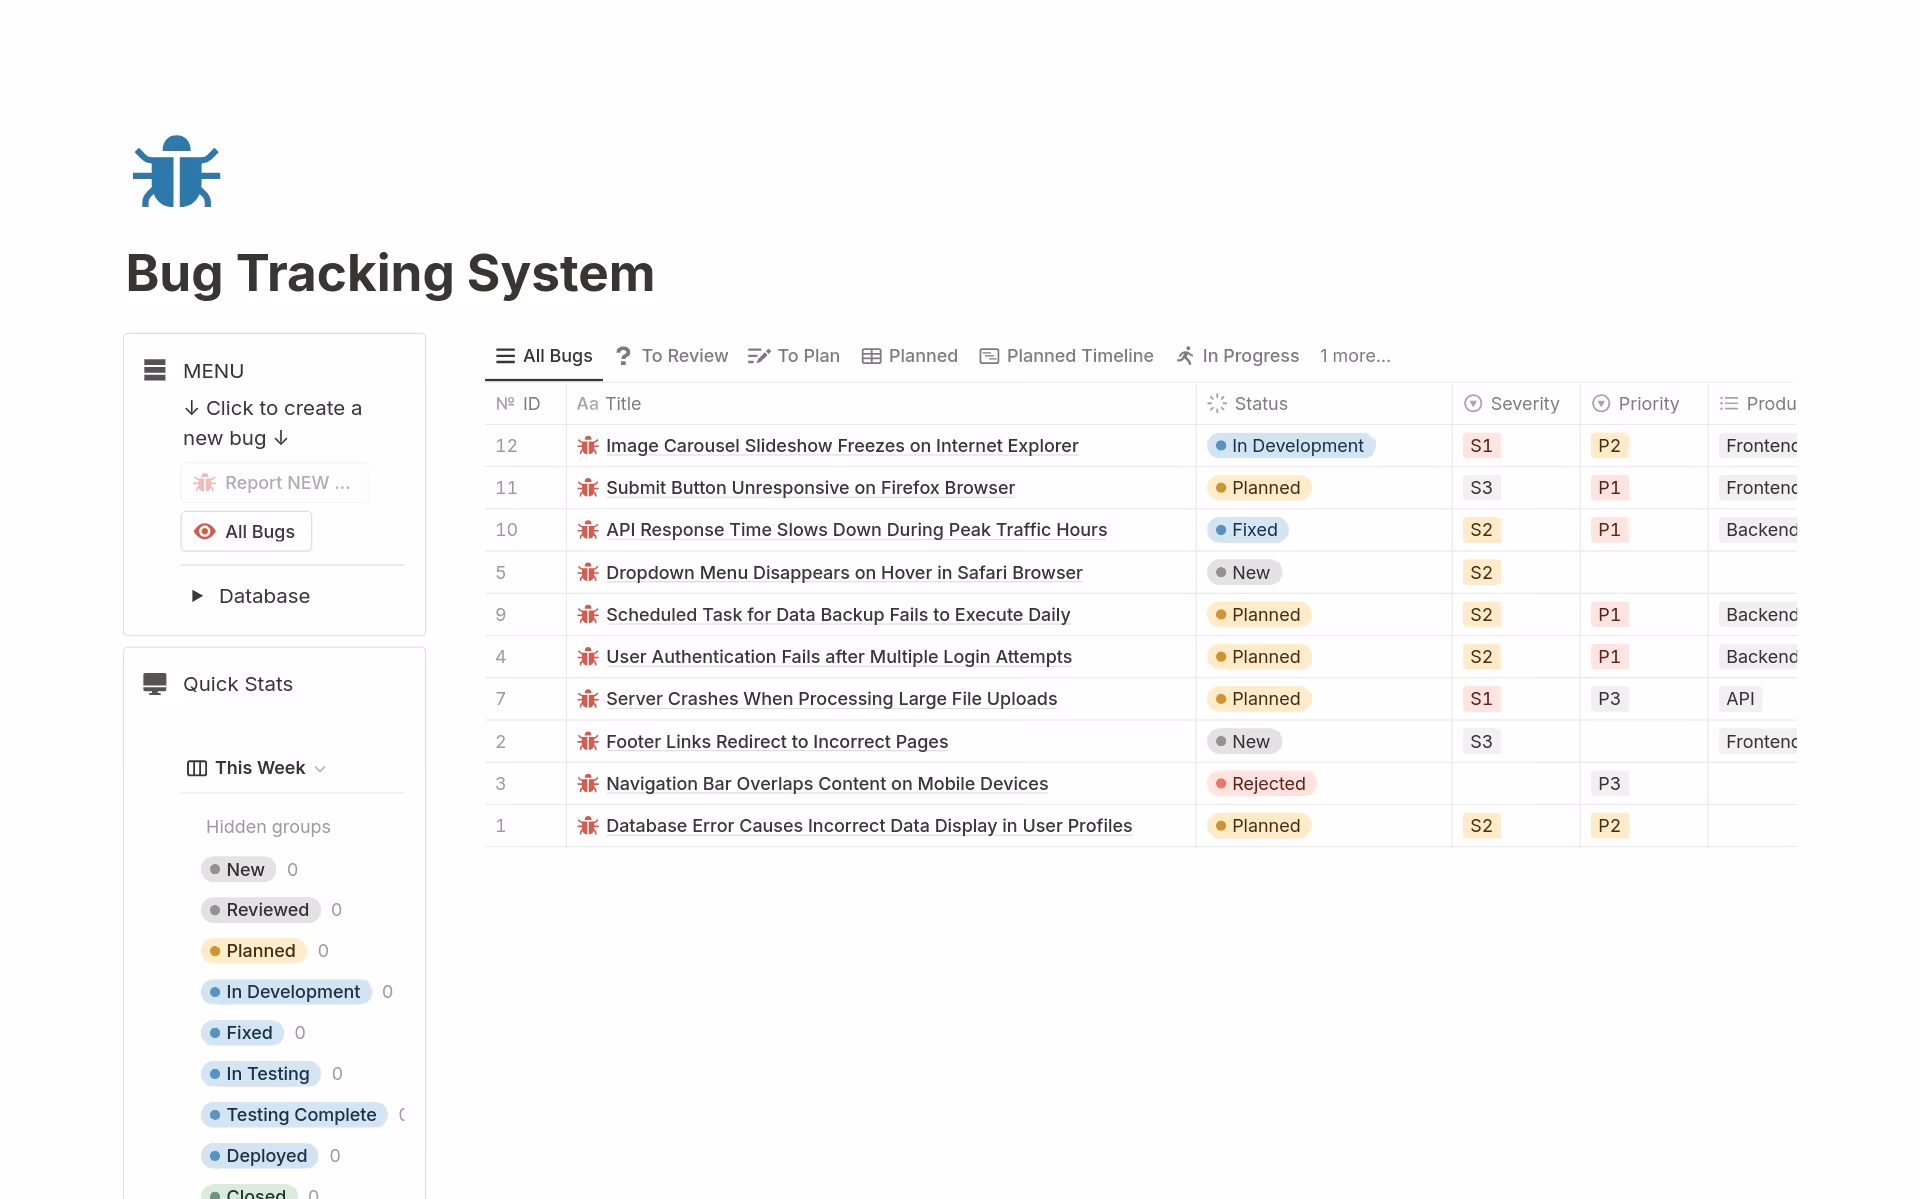Open Server Crashes When Processing Large File Uploads
The width and height of the screenshot is (1920, 1199).
click(x=831, y=699)
